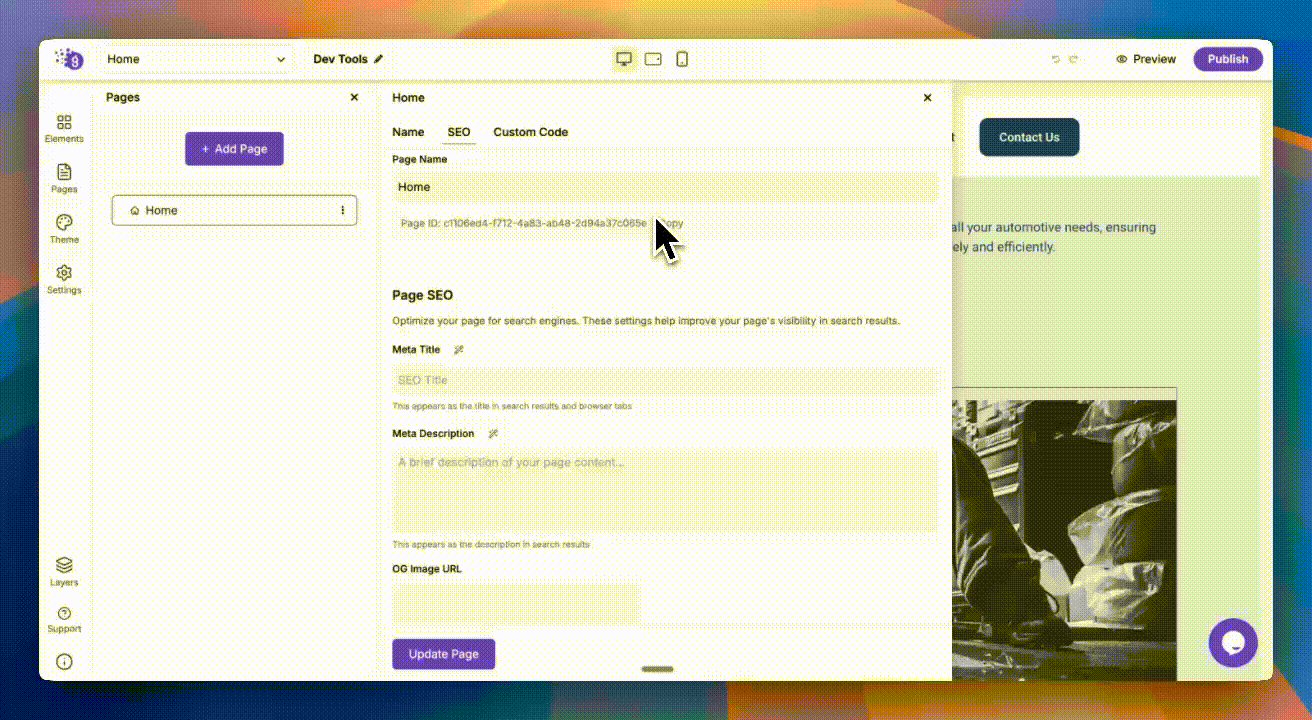Select the Home page in Pages list
This screenshot has height=720, width=1312.
pos(234,210)
